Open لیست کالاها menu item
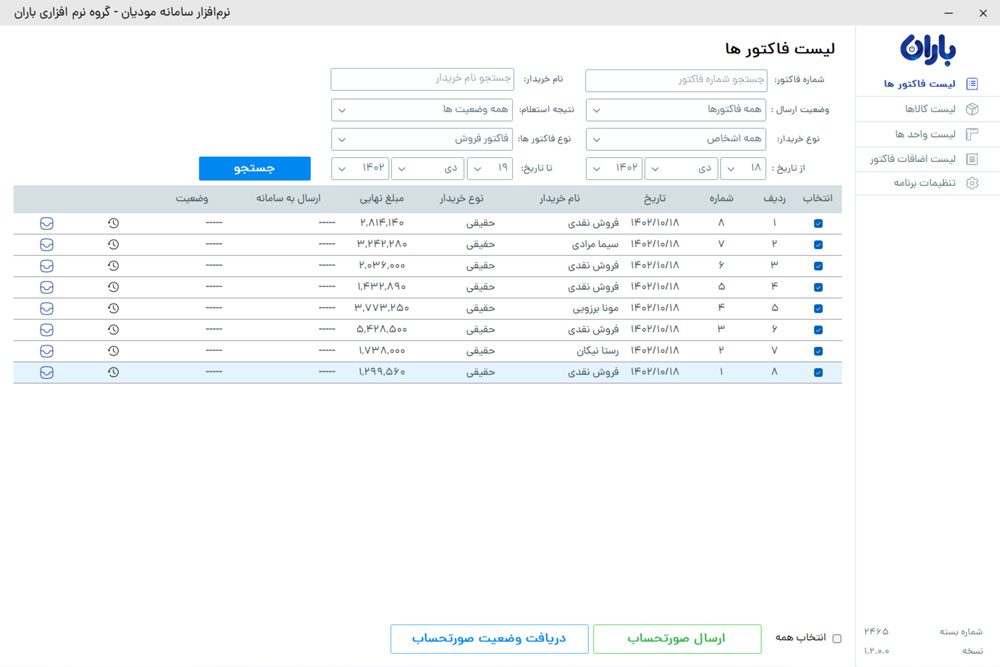The image size is (1000, 667). point(929,109)
